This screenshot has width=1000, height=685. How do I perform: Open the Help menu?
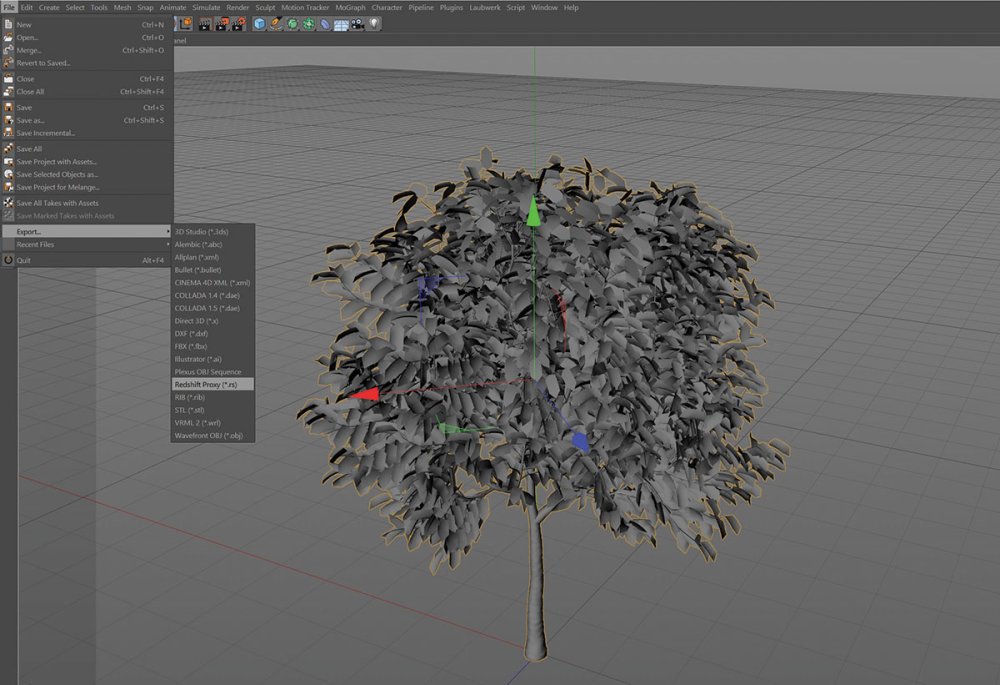[x=571, y=8]
